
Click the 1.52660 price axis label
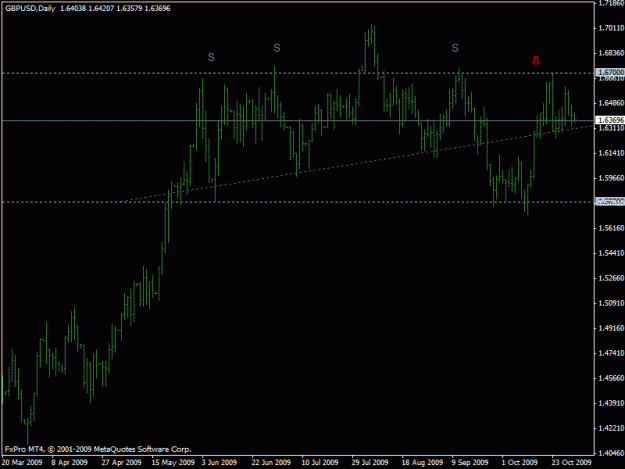pos(611,278)
